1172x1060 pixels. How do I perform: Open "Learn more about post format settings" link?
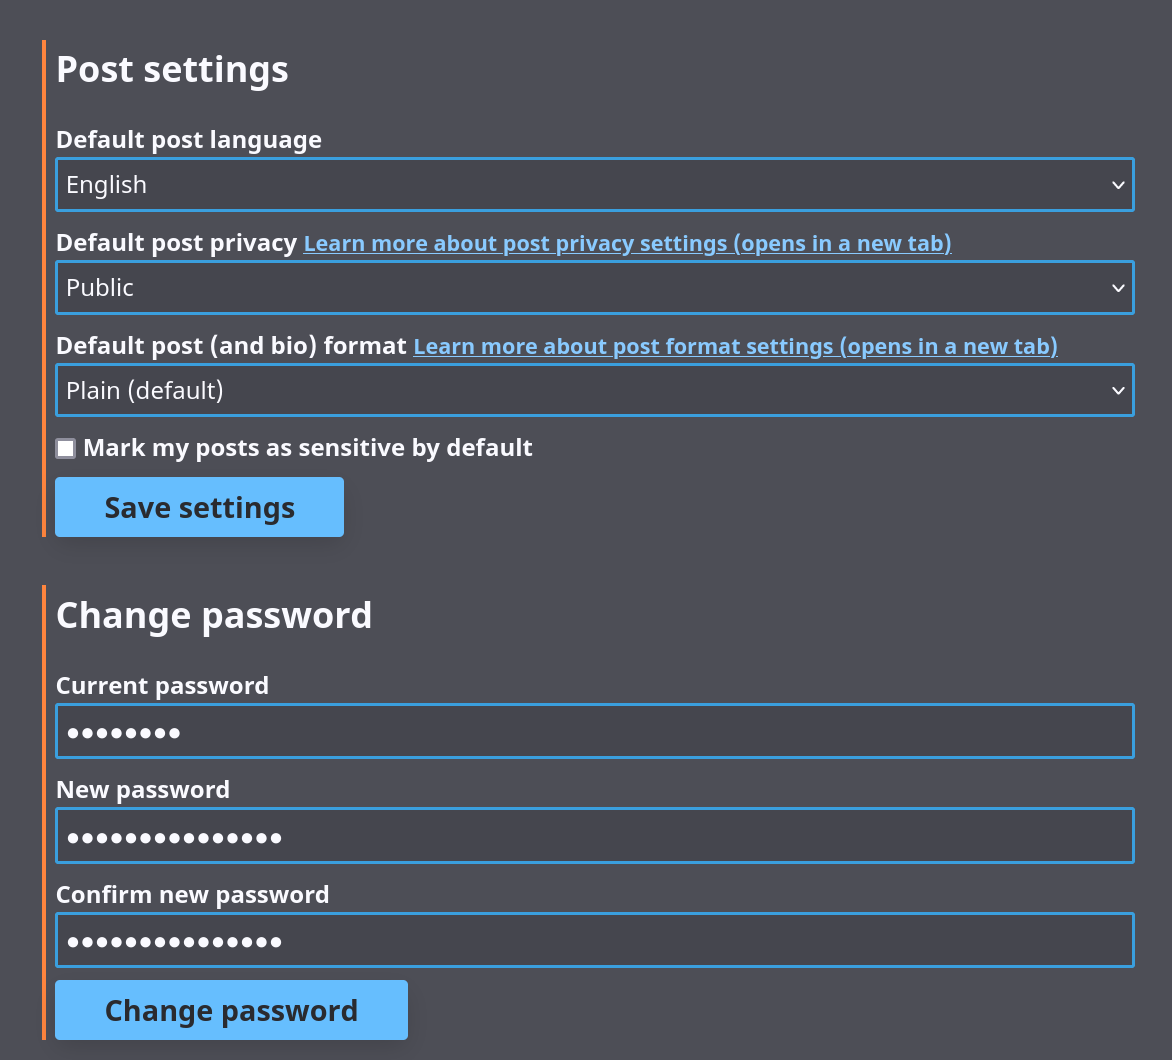click(x=735, y=346)
